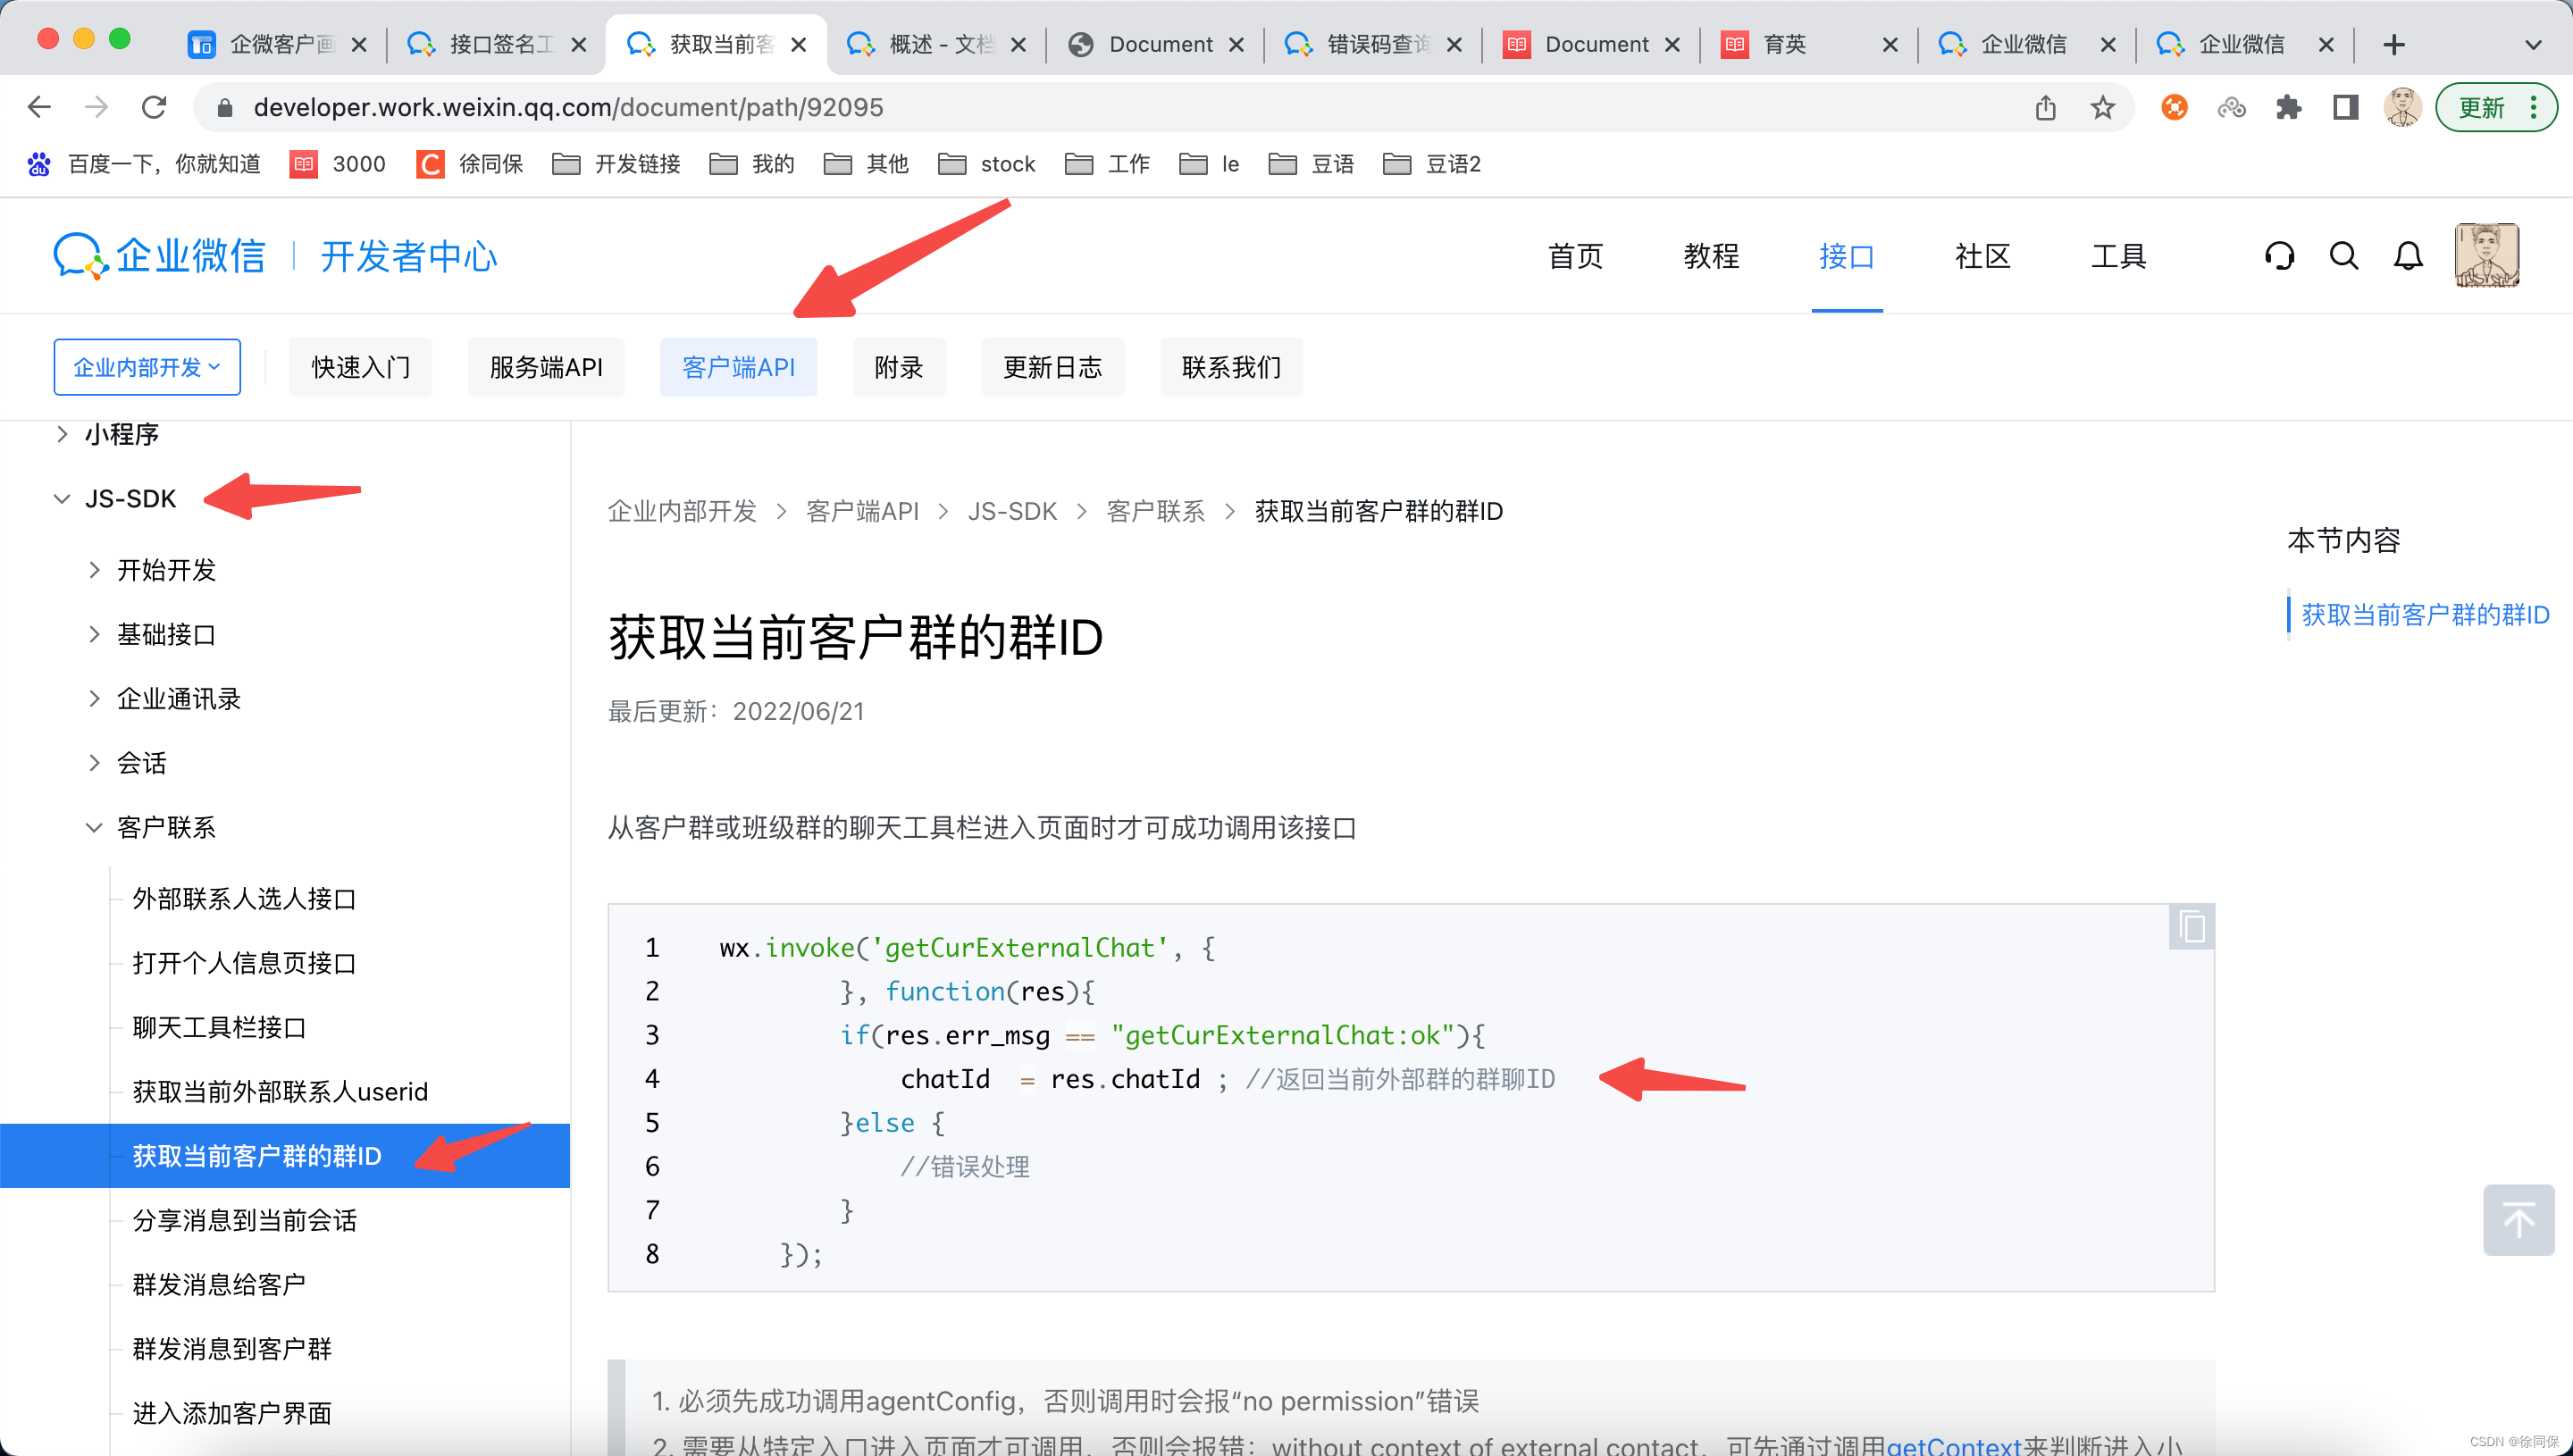
Task: Open the Chrome profile avatar
Action: pyautogui.click(x=2402, y=107)
